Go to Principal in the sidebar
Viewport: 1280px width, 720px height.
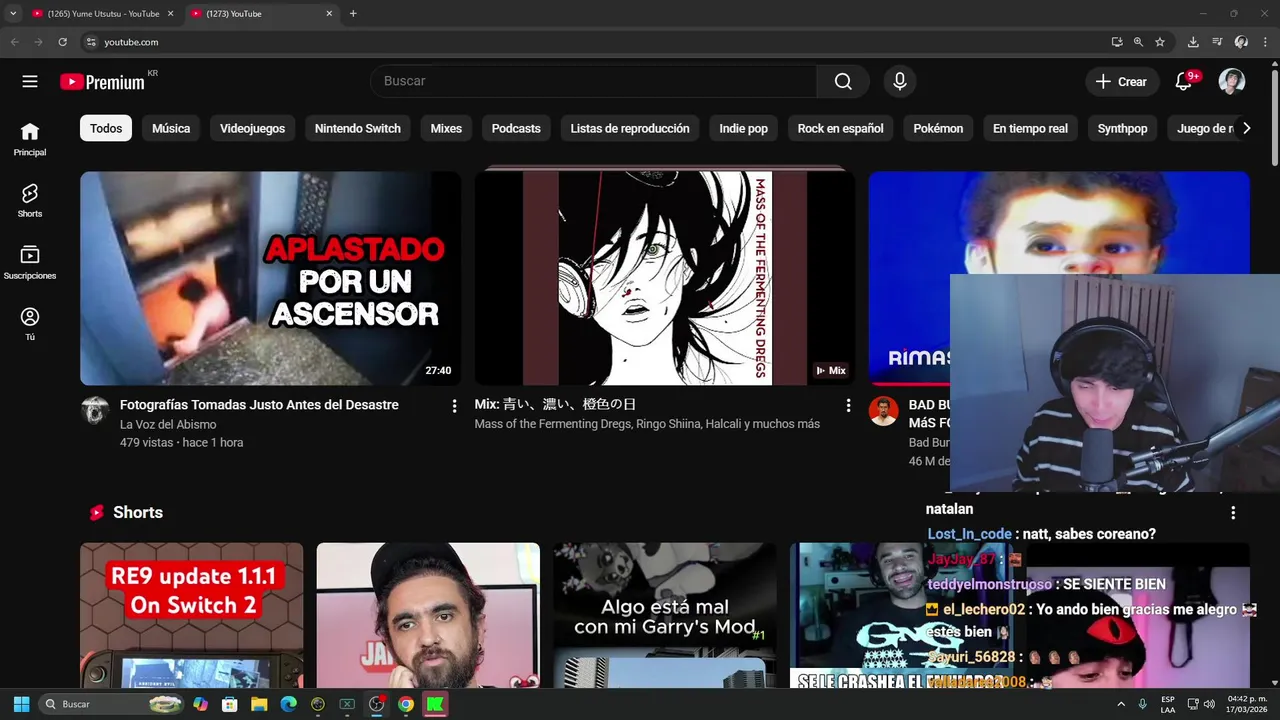click(30, 140)
